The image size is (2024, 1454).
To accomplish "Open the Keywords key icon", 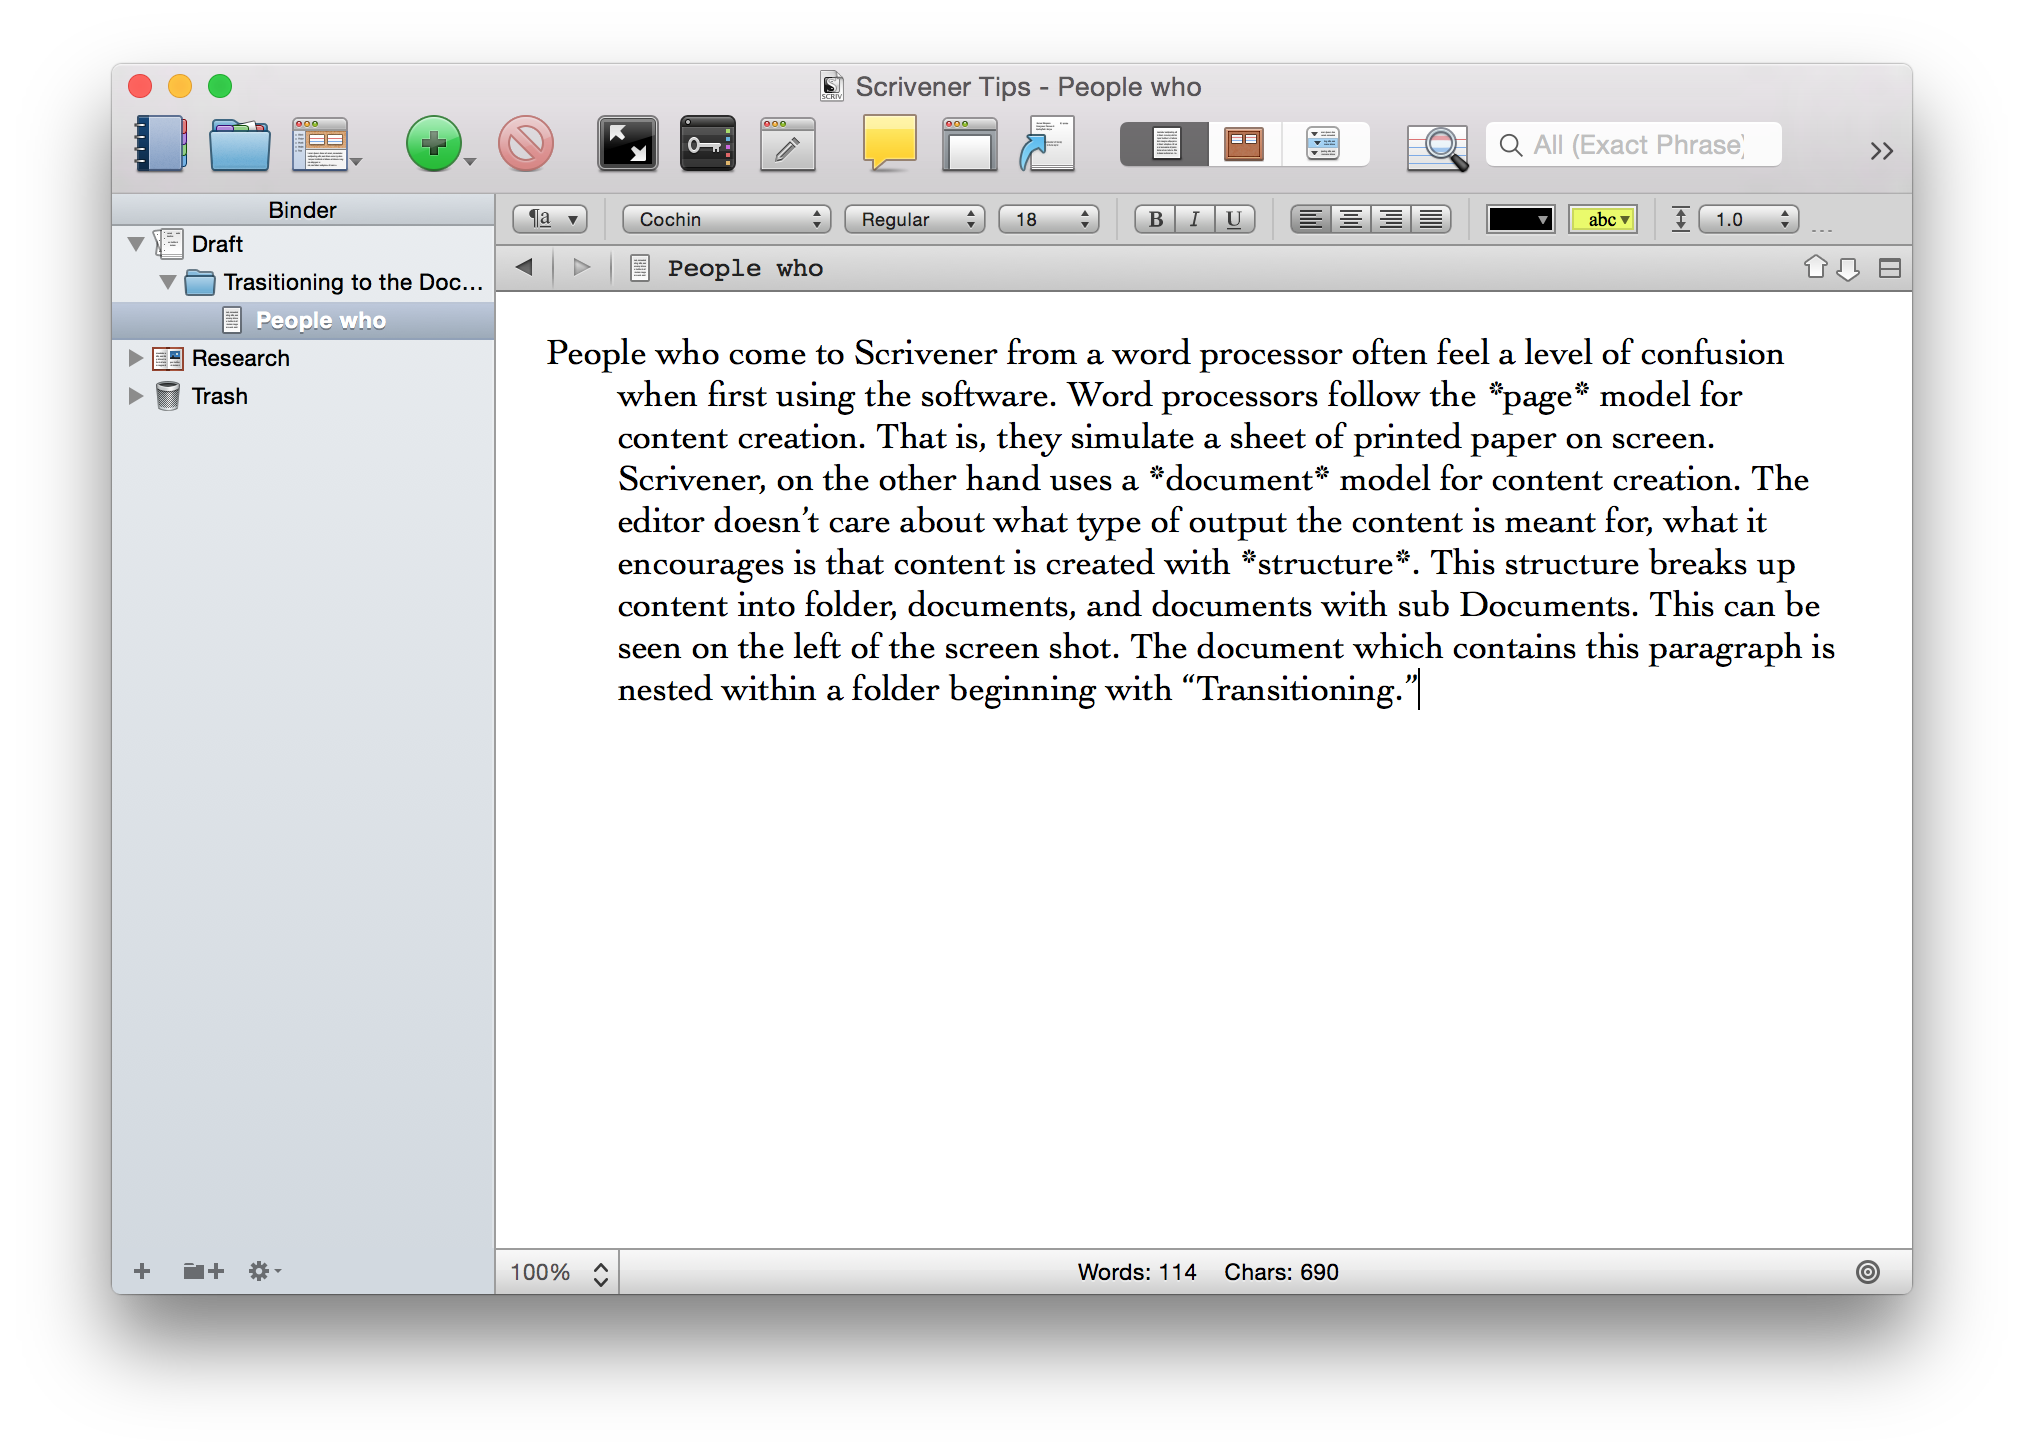I will coord(707,144).
